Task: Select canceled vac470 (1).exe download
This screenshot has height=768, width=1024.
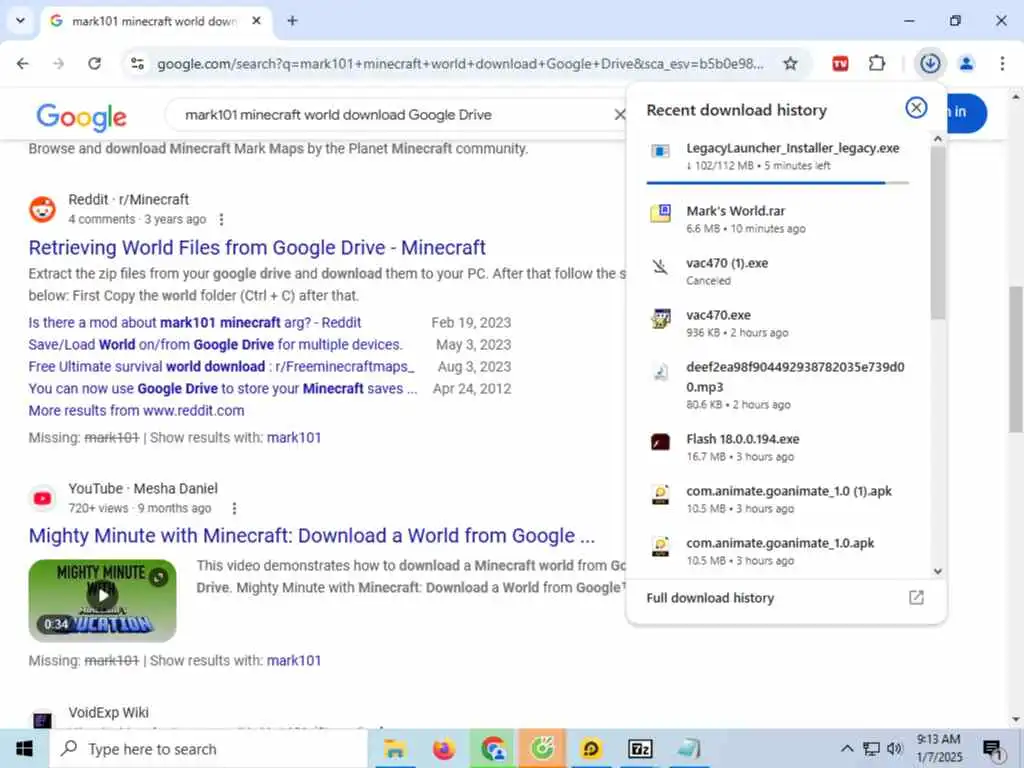Action: click(x=778, y=271)
